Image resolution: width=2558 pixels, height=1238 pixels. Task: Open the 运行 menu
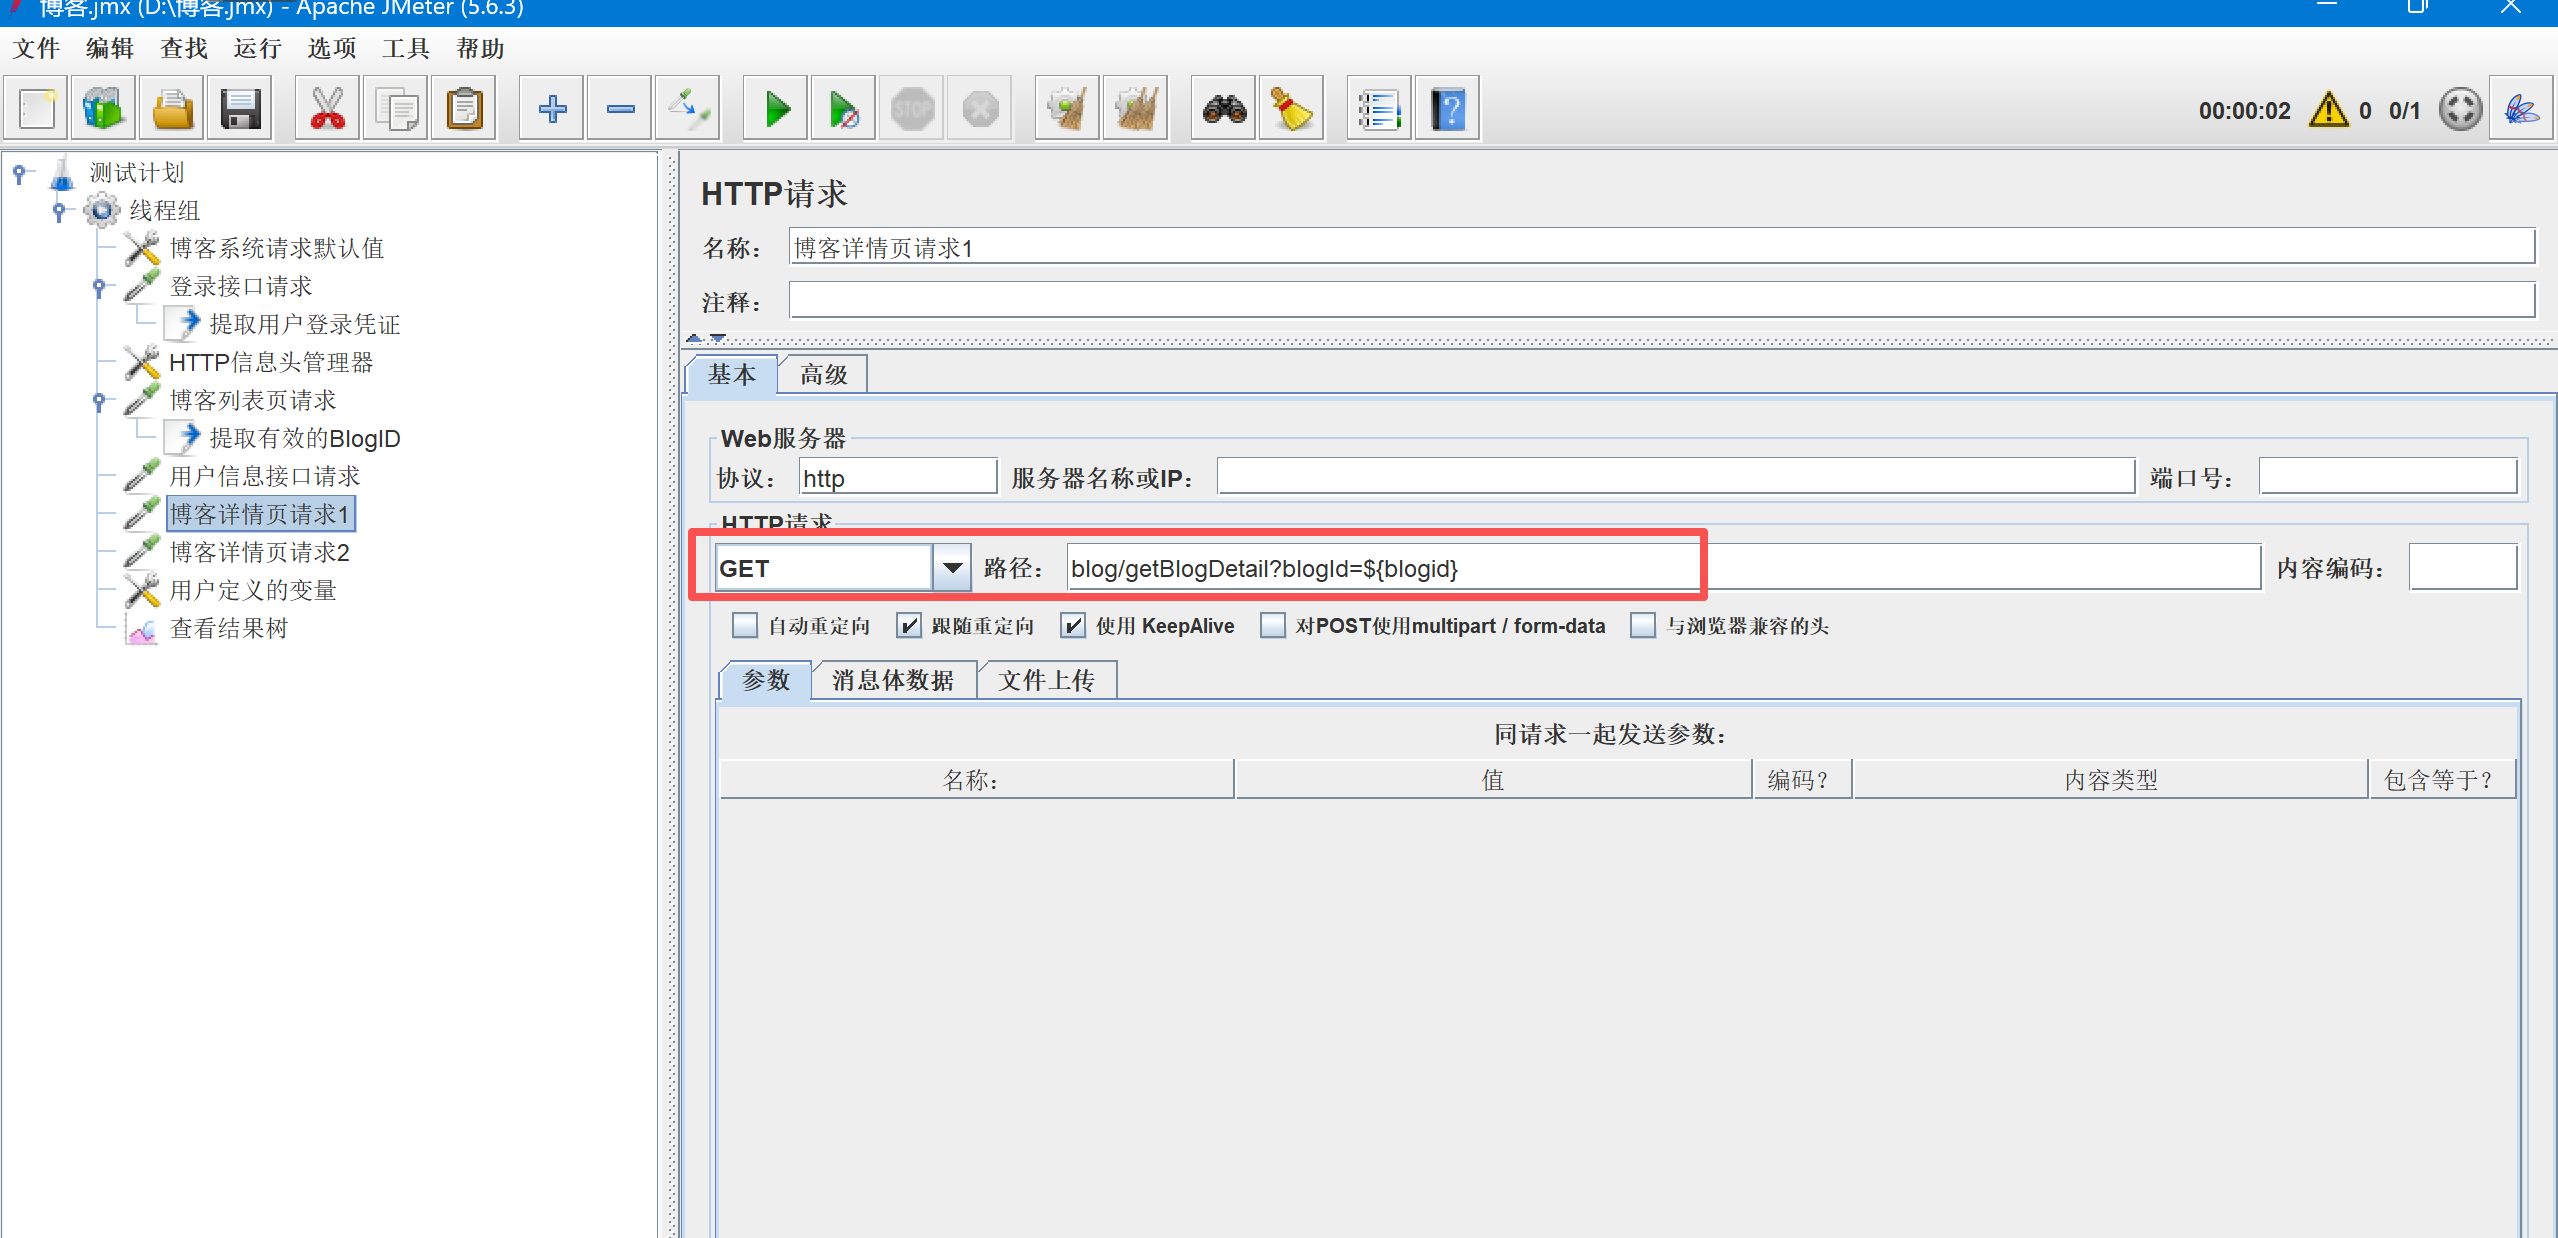click(x=257, y=48)
